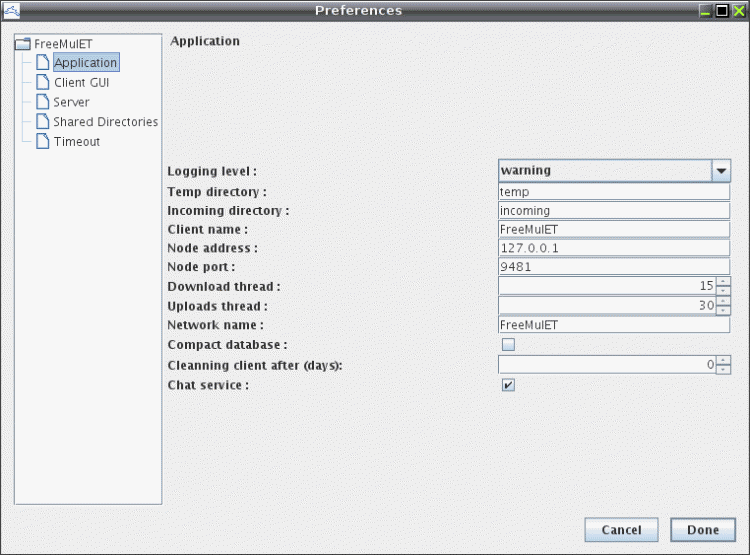Image resolution: width=750 pixels, height=555 pixels.
Task: Select Shared Directories in the tree
Action: pos(105,122)
